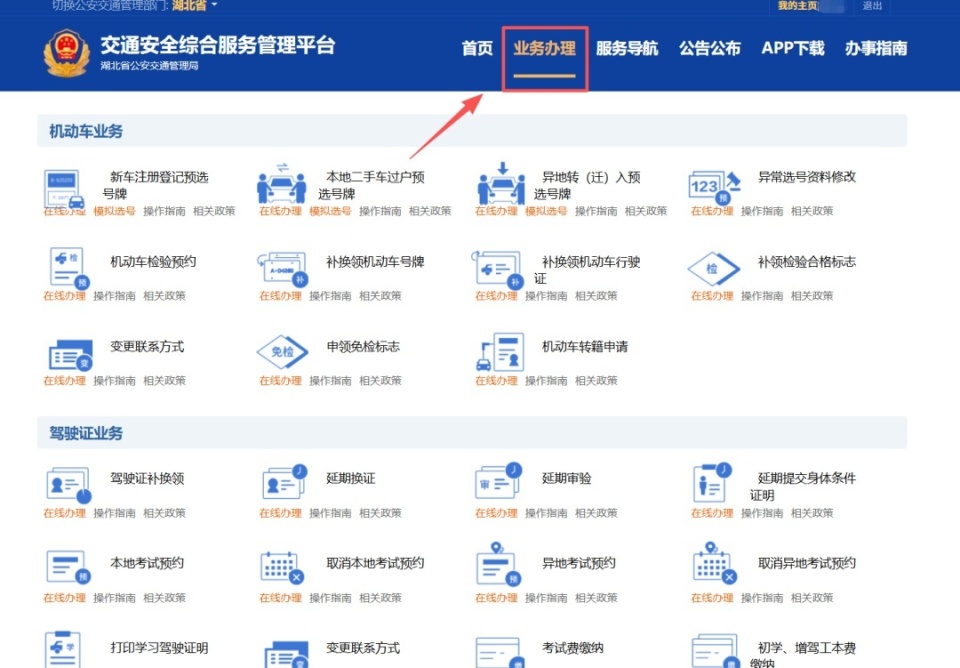This screenshot has height=668, width=960.
Task: Click 在线办理 under 驾驶证补换领
Action: (x=64, y=513)
